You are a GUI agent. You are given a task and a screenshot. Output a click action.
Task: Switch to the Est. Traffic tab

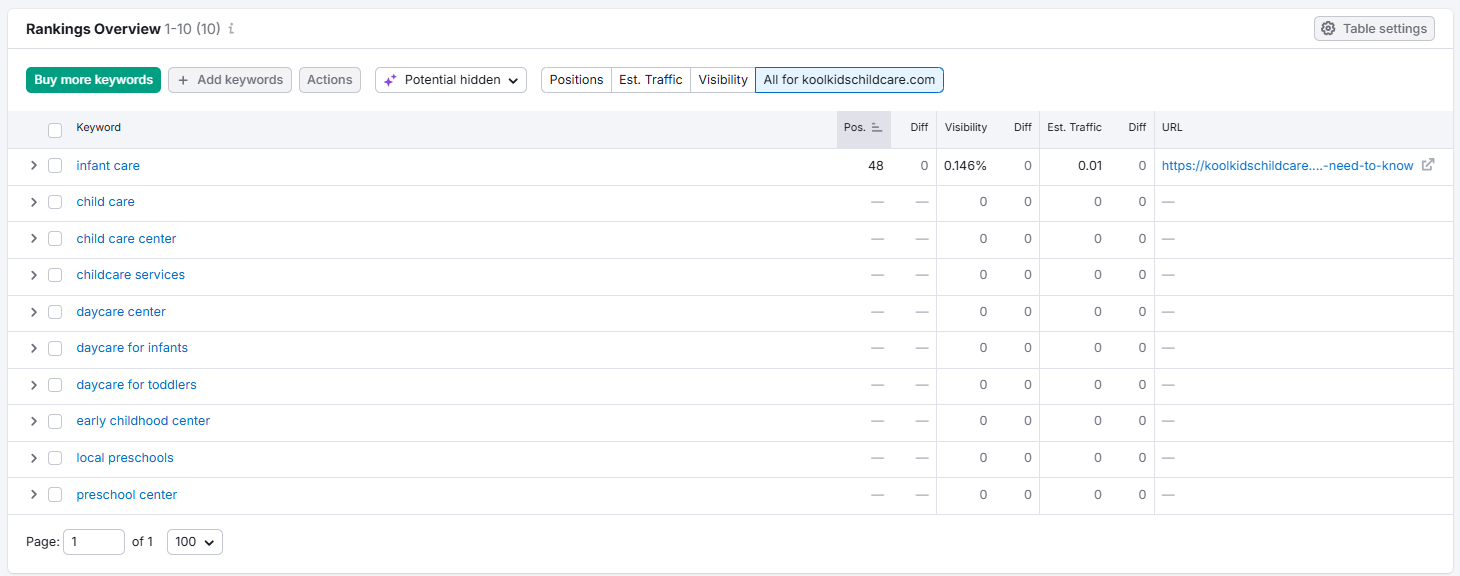(x=651, y=80)
